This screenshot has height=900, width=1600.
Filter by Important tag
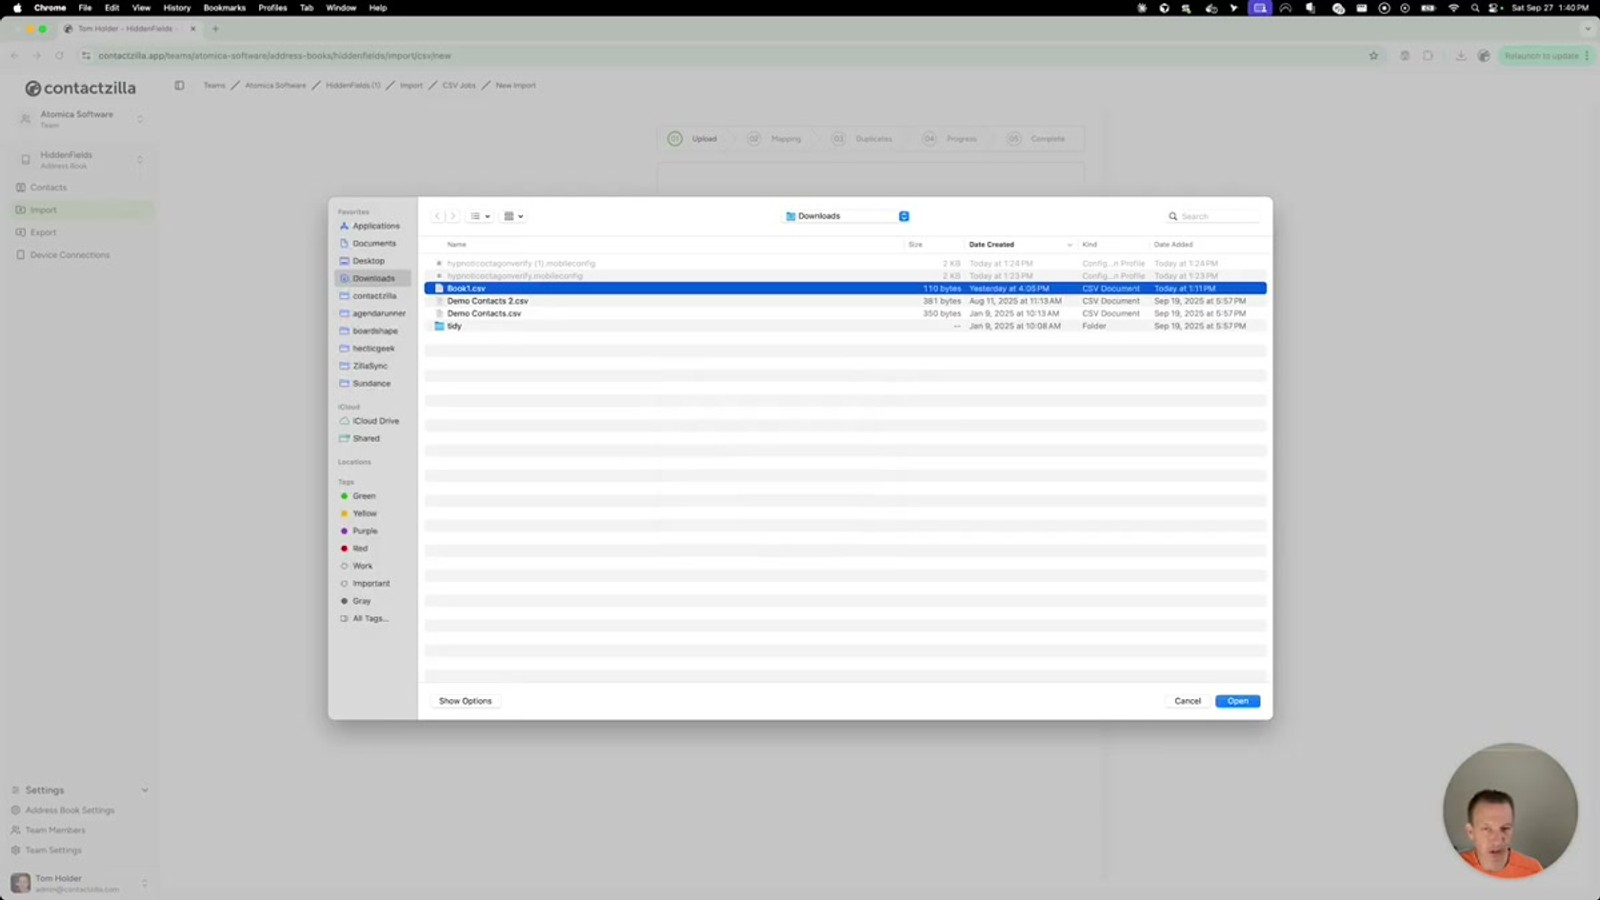(x=371, y=583)
